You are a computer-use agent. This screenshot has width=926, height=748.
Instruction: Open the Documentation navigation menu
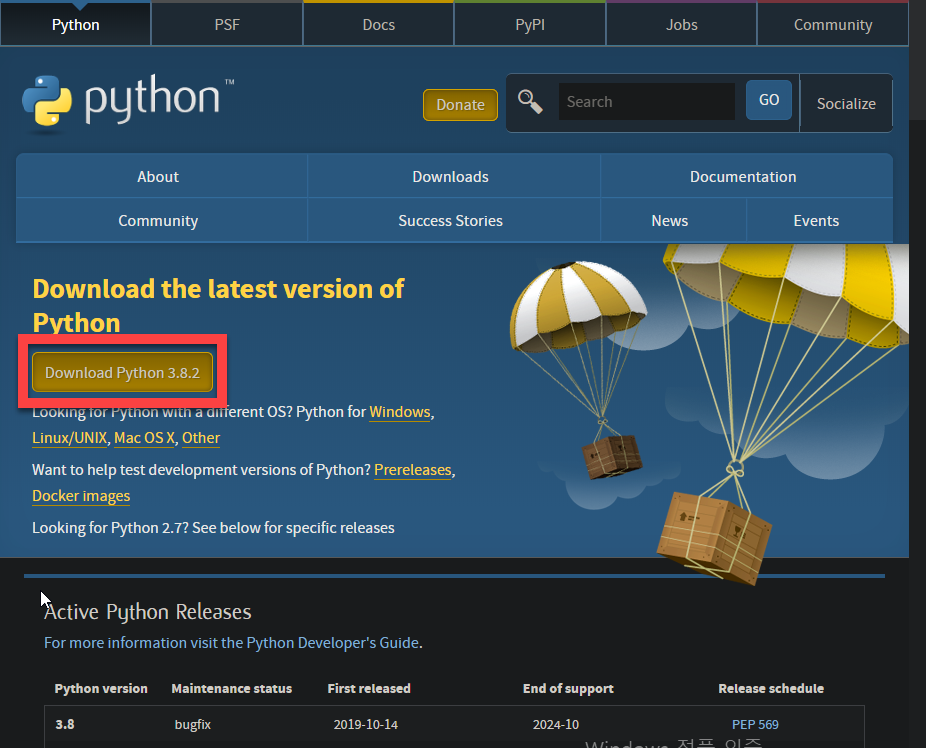point(743,177)
